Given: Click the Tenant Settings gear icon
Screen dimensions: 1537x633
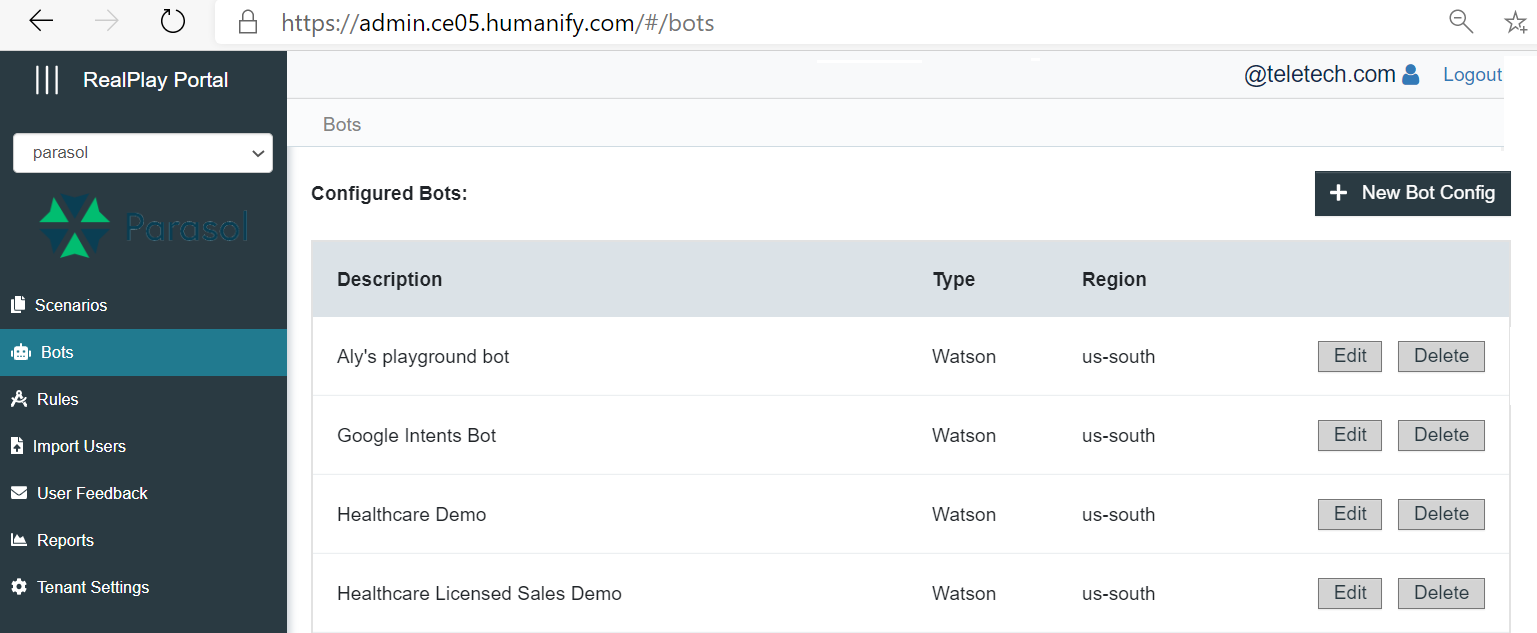Looking at the screenshot, I should point(18,587).
